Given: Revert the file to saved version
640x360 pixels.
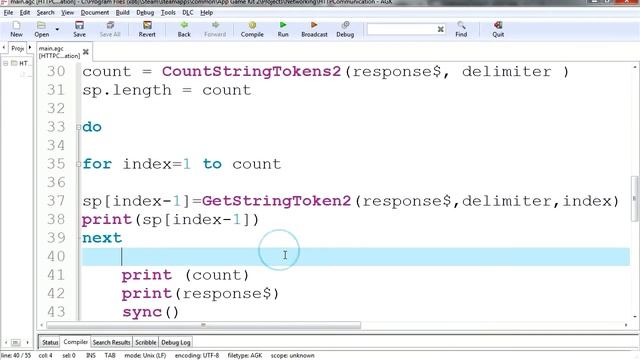Looking at the screenshot, I should (147, 29).
